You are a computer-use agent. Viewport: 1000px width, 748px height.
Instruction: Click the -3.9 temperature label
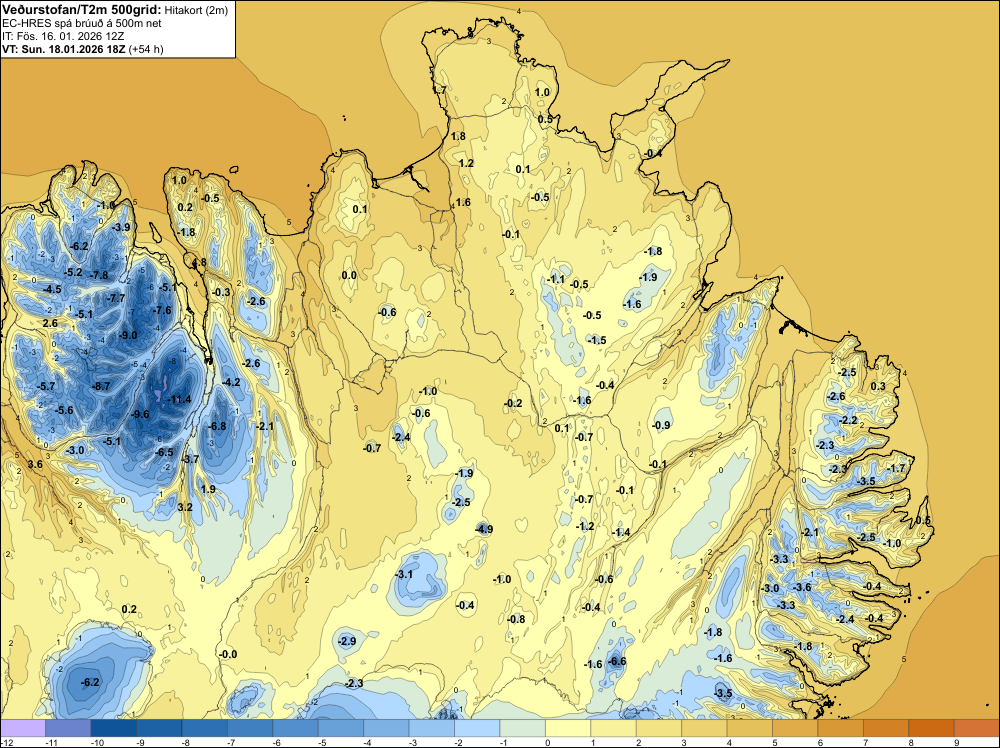pyautogui.click(x=121, y=227)
